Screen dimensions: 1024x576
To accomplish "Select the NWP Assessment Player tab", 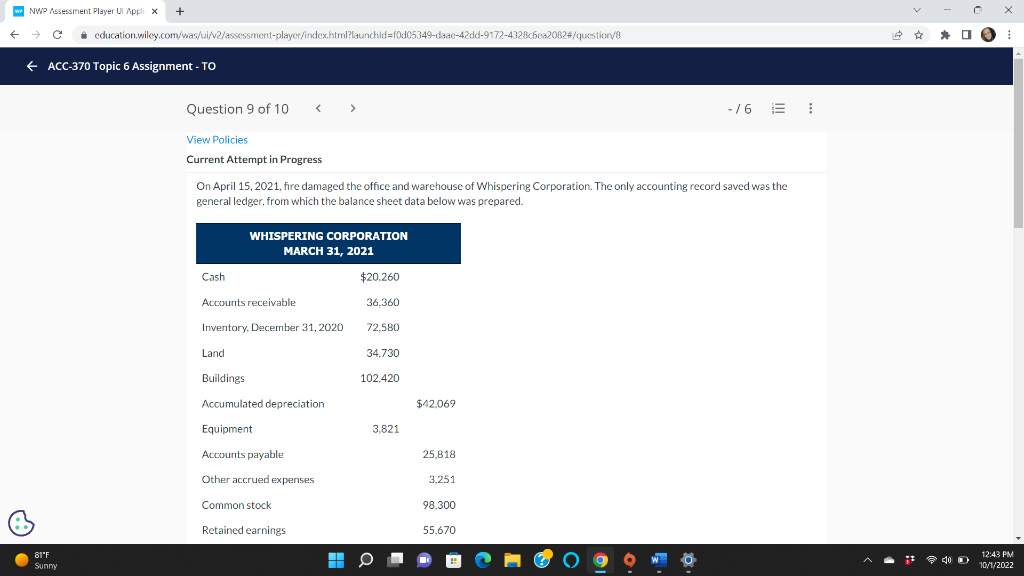I will pos(85,11).
